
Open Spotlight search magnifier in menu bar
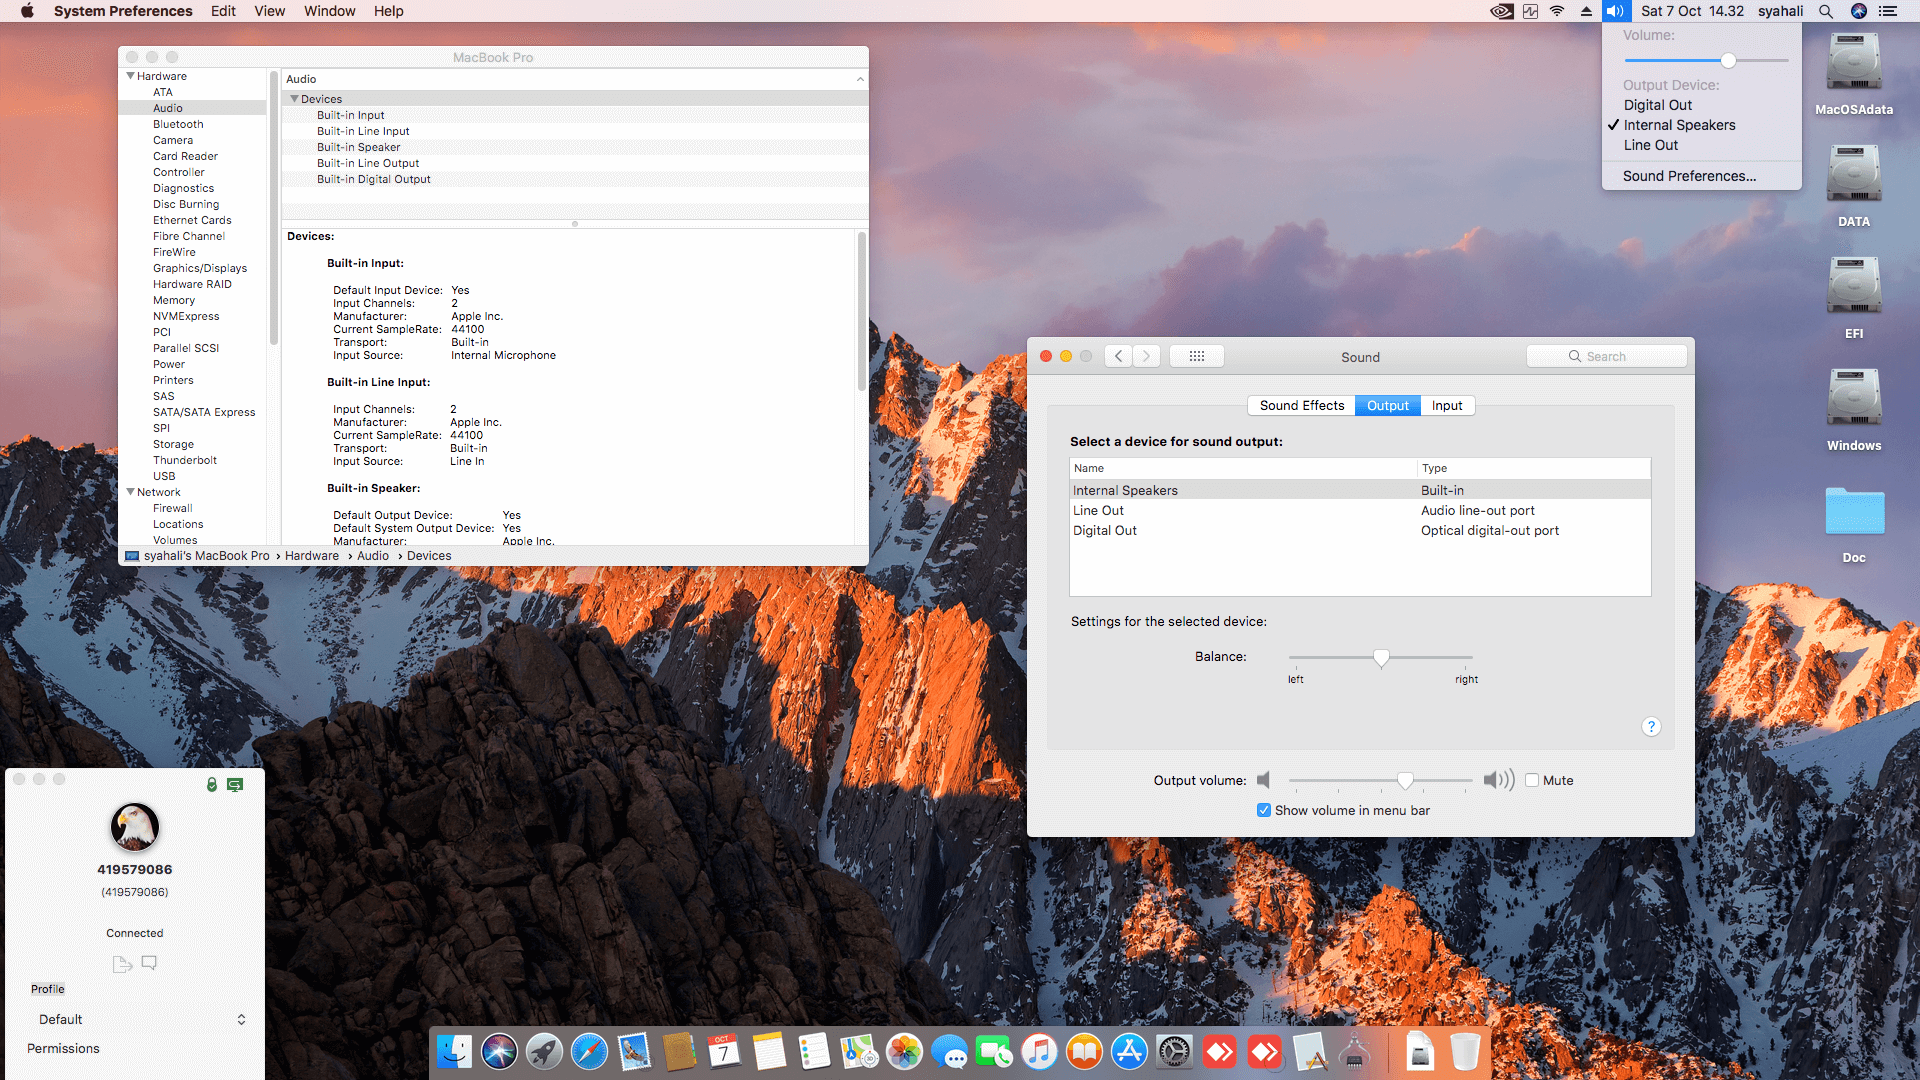[x=1826, y=11]
